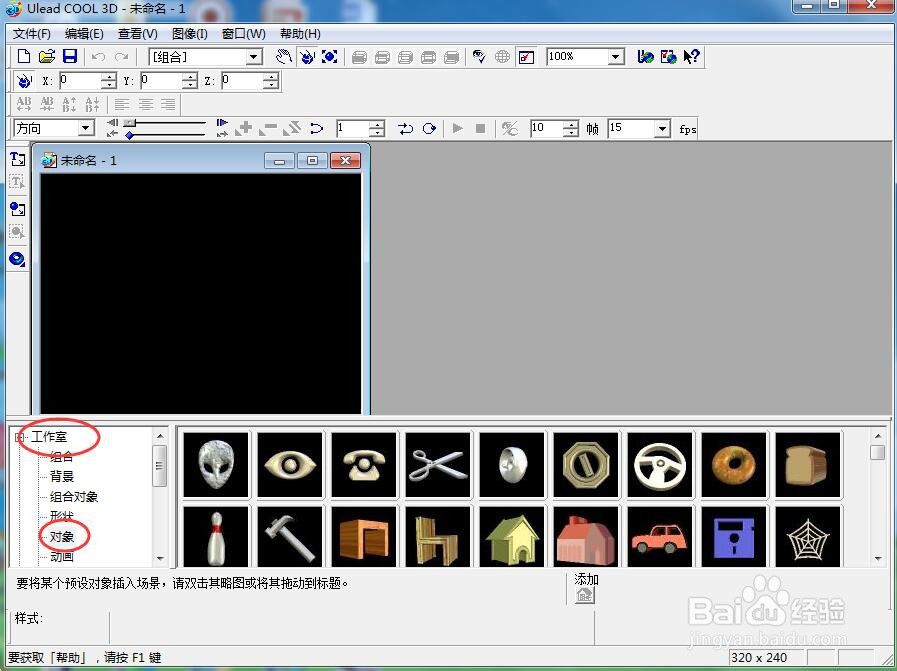The image size is (897, 671).
Task: Open the 窗口(W) menu
Action: [x=244, y=34]
